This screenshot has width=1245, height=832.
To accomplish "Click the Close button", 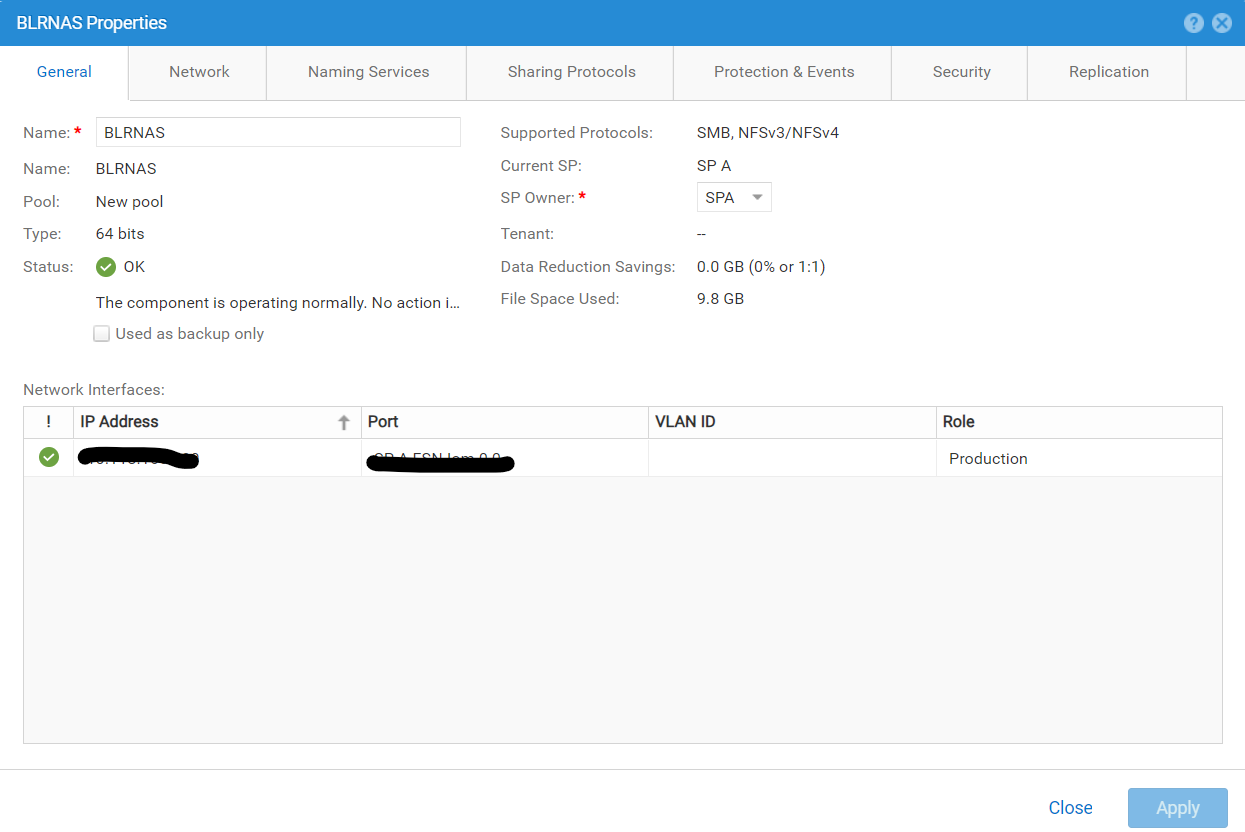I will click(x=1070, y=807).
